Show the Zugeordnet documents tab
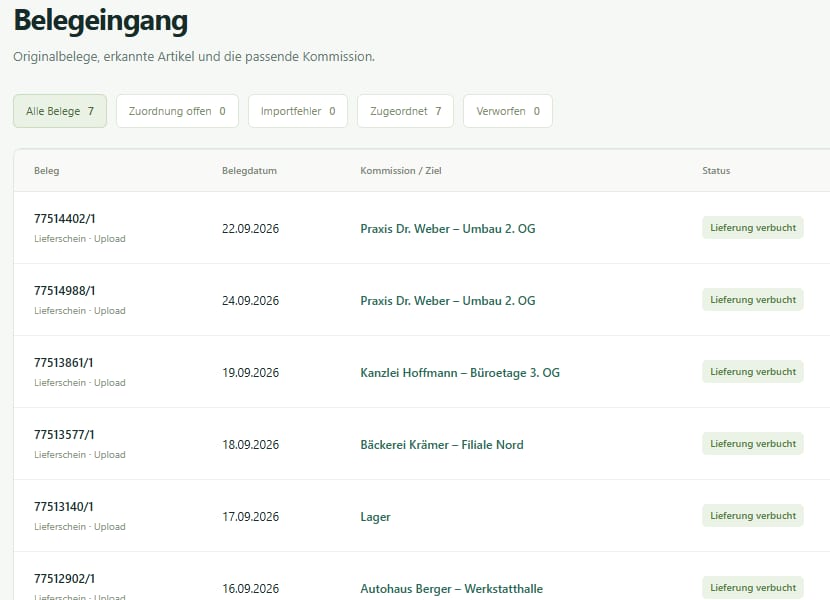Image resolution: width=830 pixels, height=600 pixels. click(405, 111)
